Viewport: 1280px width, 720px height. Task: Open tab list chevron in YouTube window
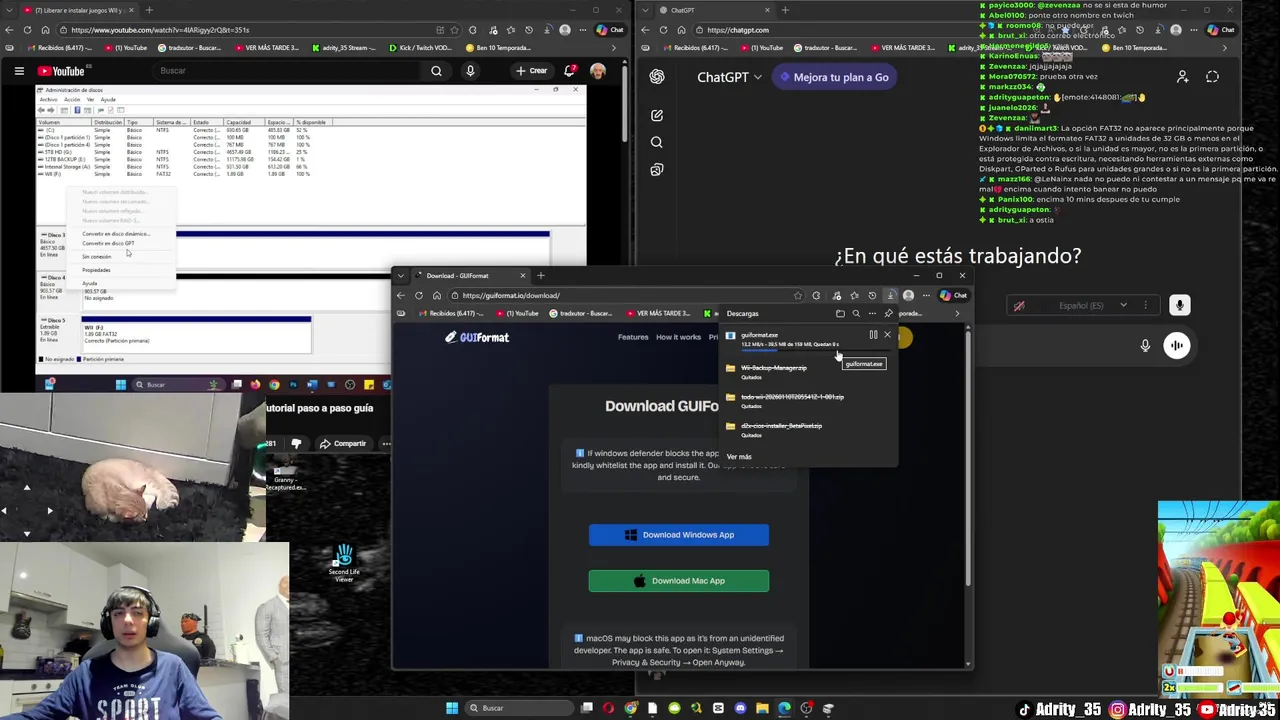pyautogui.click(x=9, y=10)
